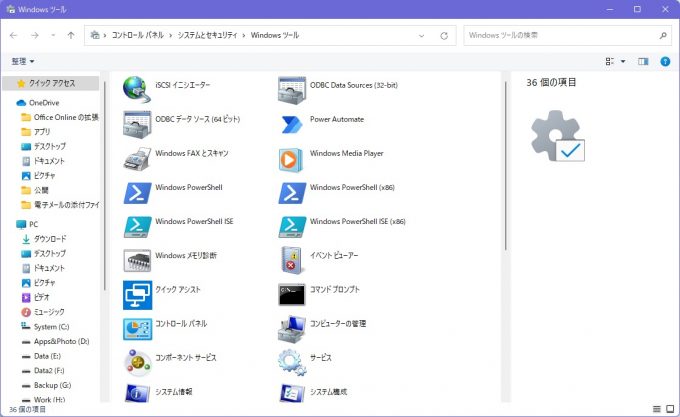Click the refresh address bar button

[x=444, y=36]
